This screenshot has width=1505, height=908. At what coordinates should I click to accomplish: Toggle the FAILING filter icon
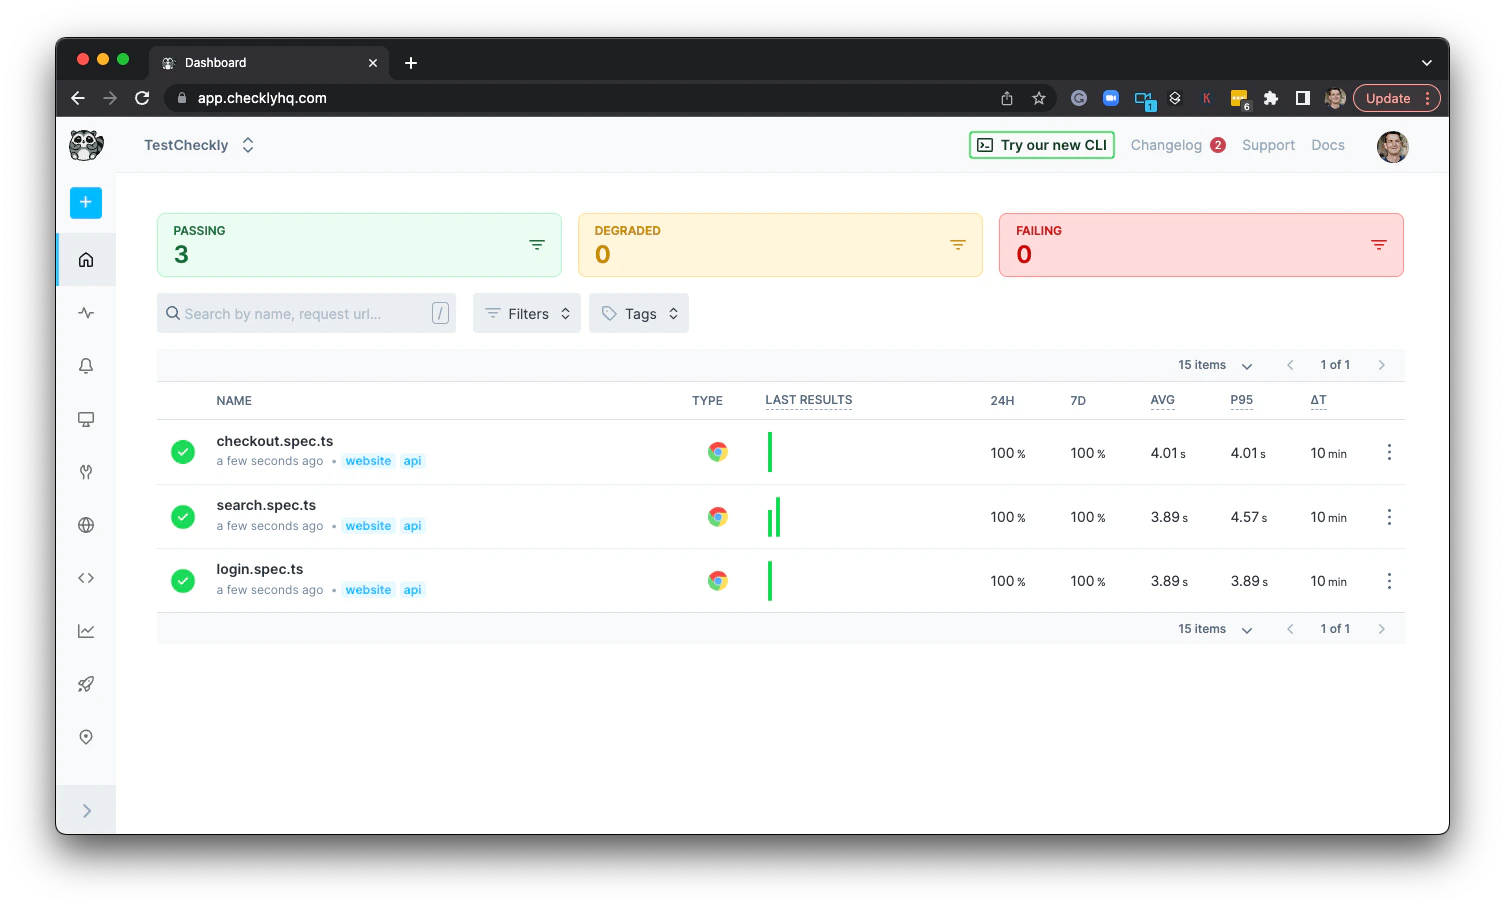pyautogui.click(x=1379, y=244)
